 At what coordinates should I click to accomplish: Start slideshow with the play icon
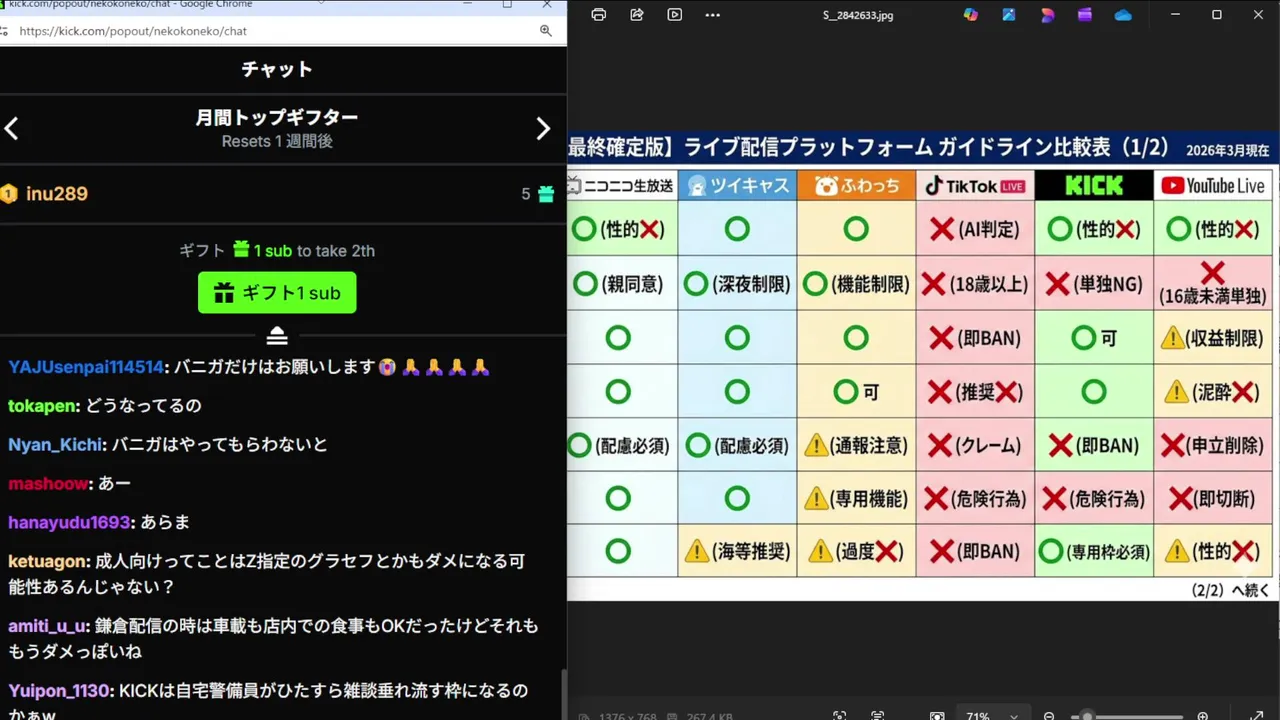(x=675, y=15)
